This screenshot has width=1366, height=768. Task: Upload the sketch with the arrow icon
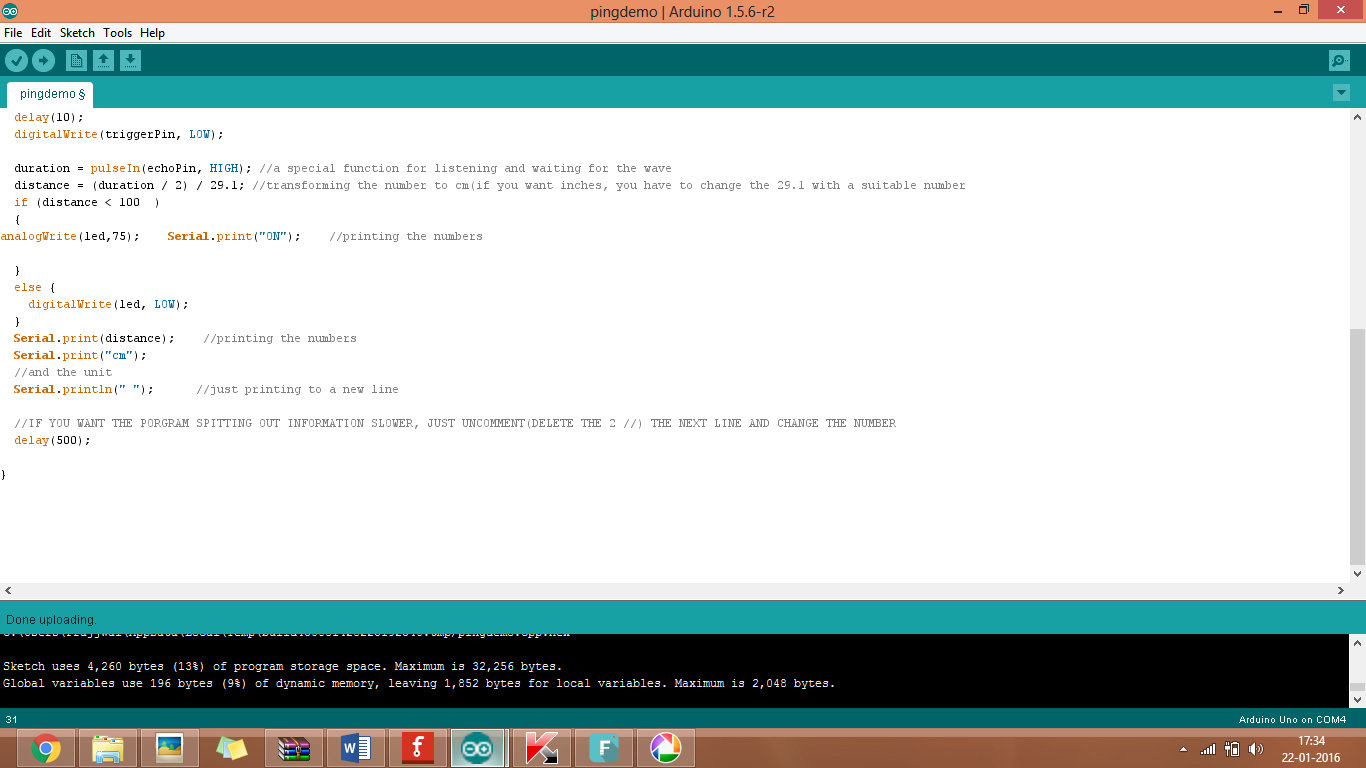[44, 60]
